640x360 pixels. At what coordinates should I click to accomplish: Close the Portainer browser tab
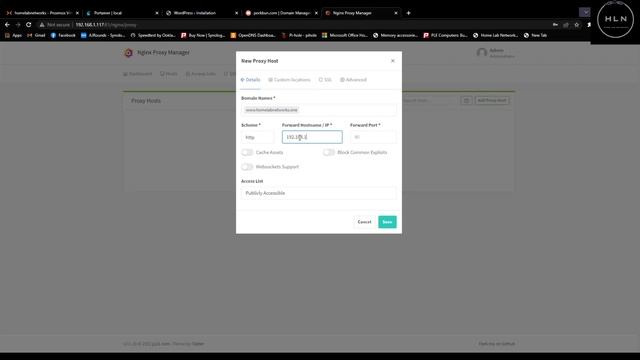point(157,13)
